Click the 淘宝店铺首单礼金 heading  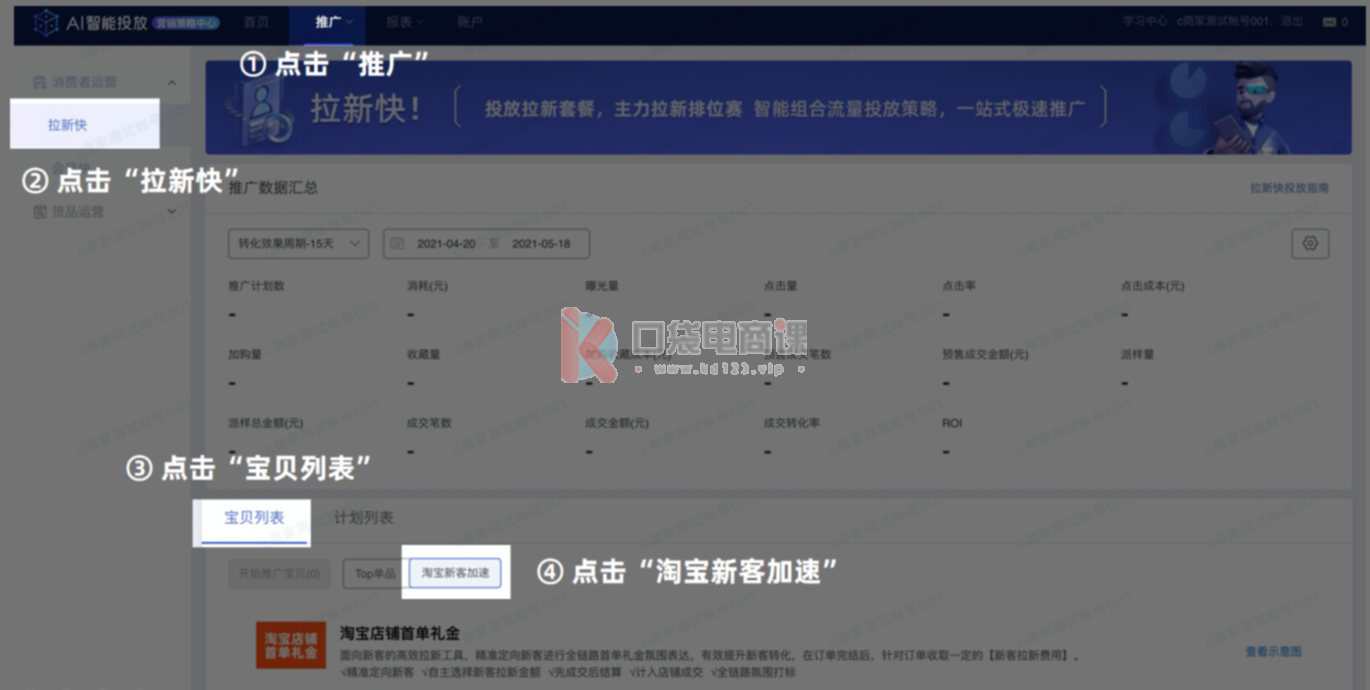click(x=400, y=633)
